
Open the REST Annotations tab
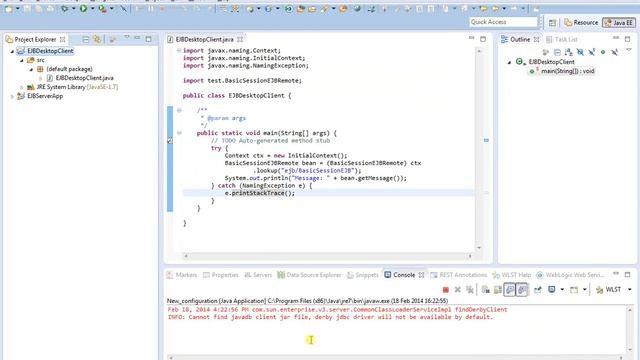click(459, 275)
